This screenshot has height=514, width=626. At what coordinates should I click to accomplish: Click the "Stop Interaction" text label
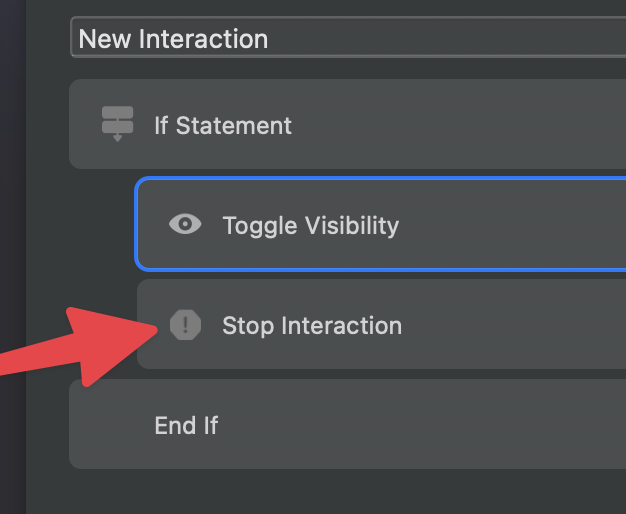311,326
